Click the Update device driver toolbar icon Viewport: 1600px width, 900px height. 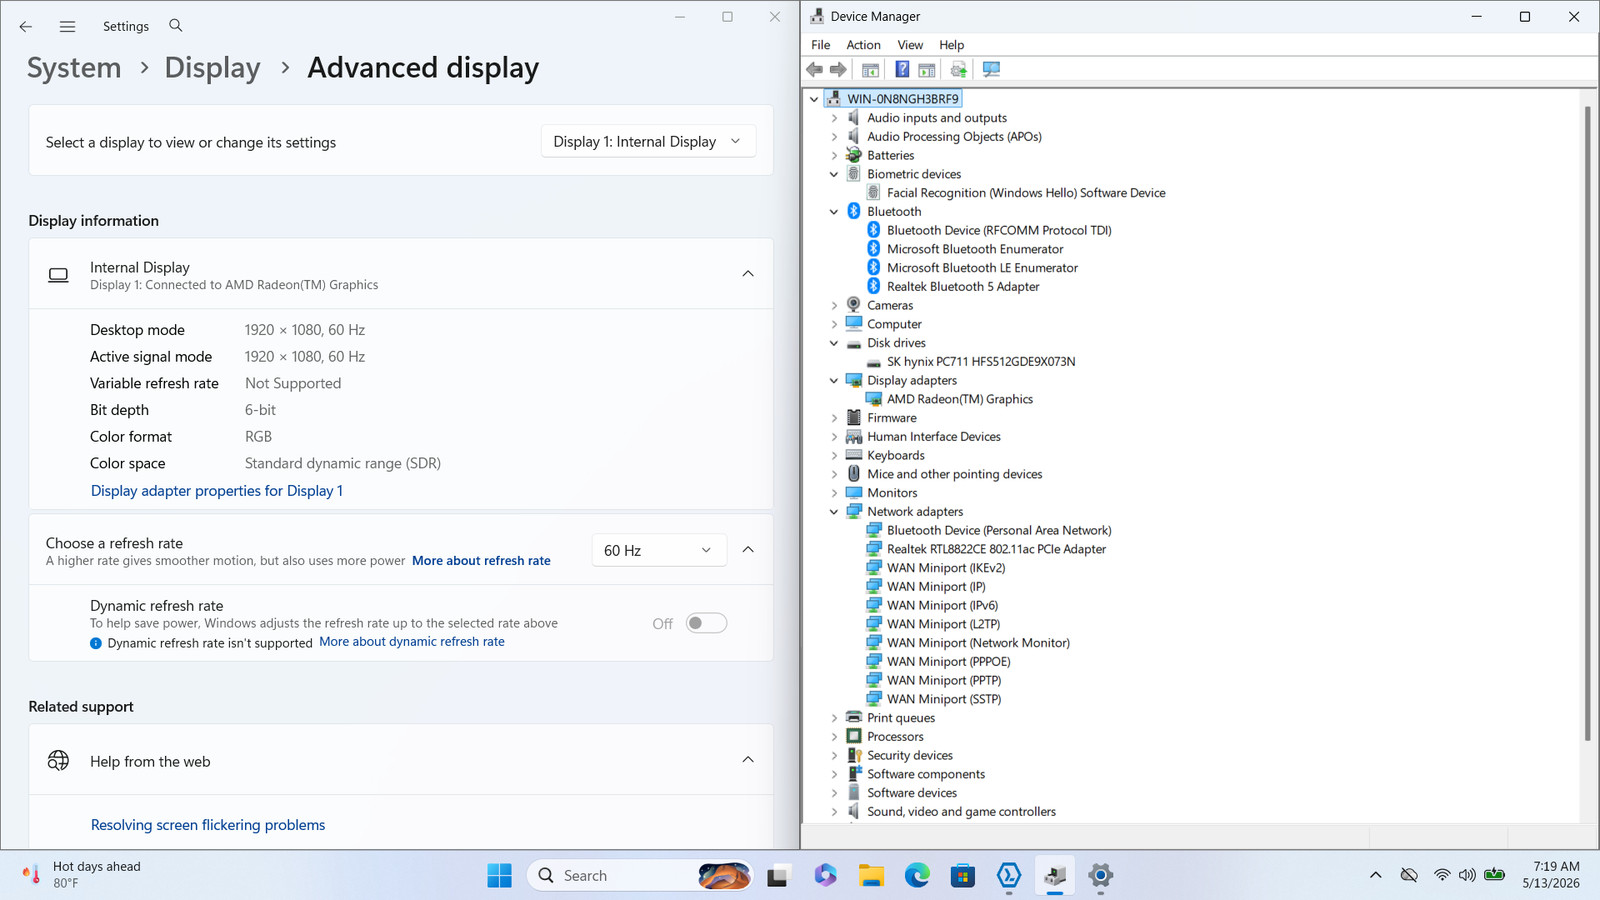coord(958,69)
